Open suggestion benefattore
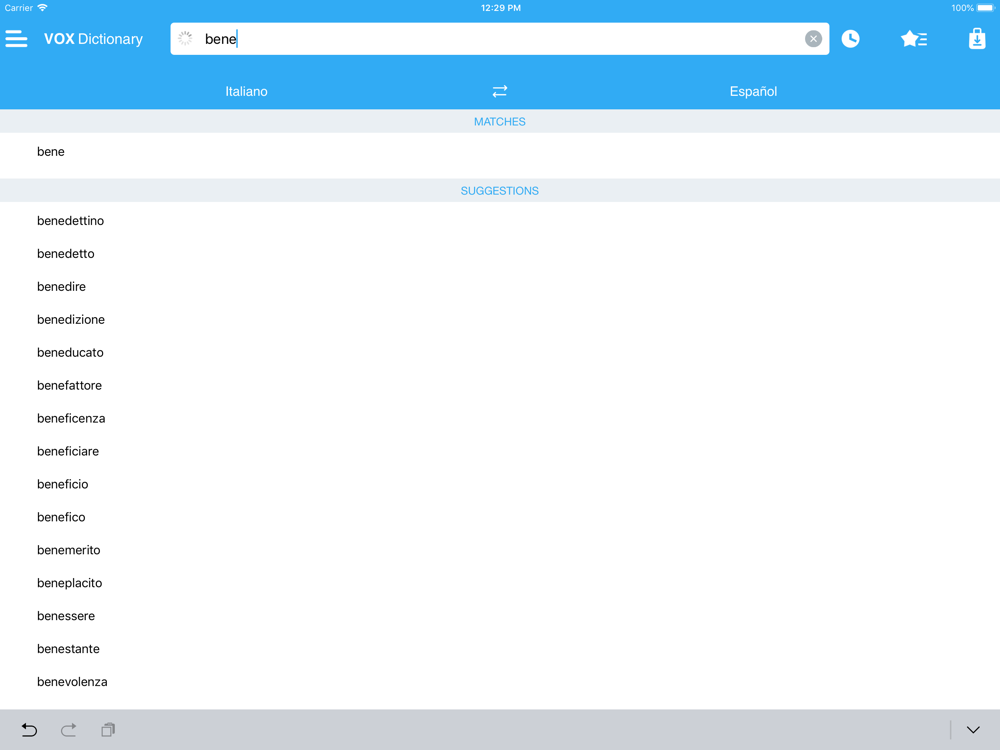Image resolution: width=1000 pixels, height=750 pixels. click(500, 385)
